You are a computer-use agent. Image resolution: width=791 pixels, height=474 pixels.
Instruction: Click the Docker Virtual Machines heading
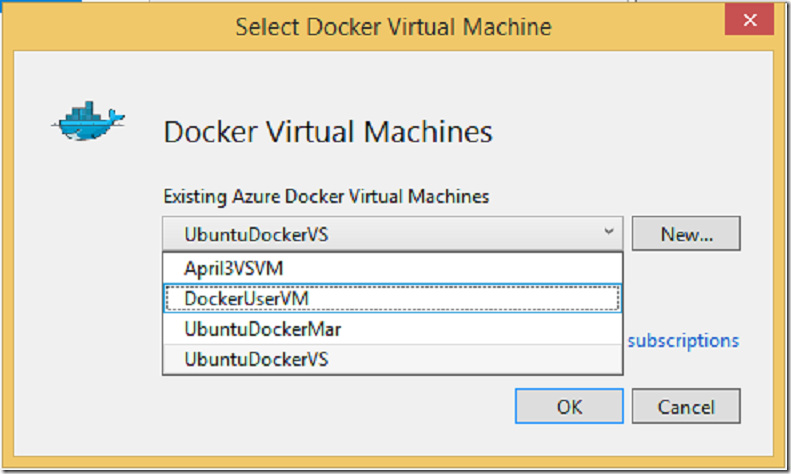pyautogui.click(x=328, y=132)
